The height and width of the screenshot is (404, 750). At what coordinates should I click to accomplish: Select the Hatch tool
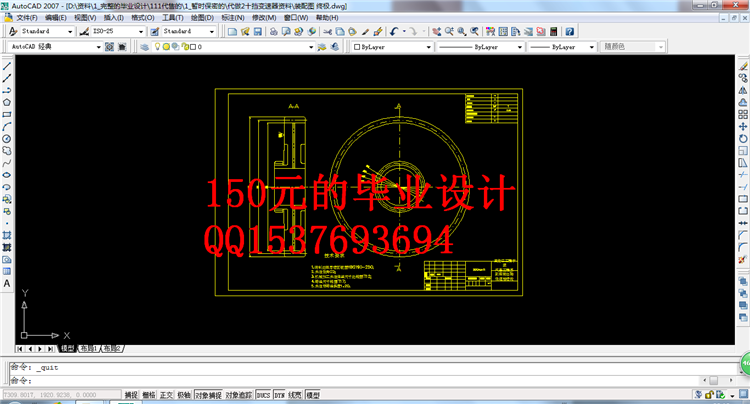pyautogui.click(x=7, y=235)
